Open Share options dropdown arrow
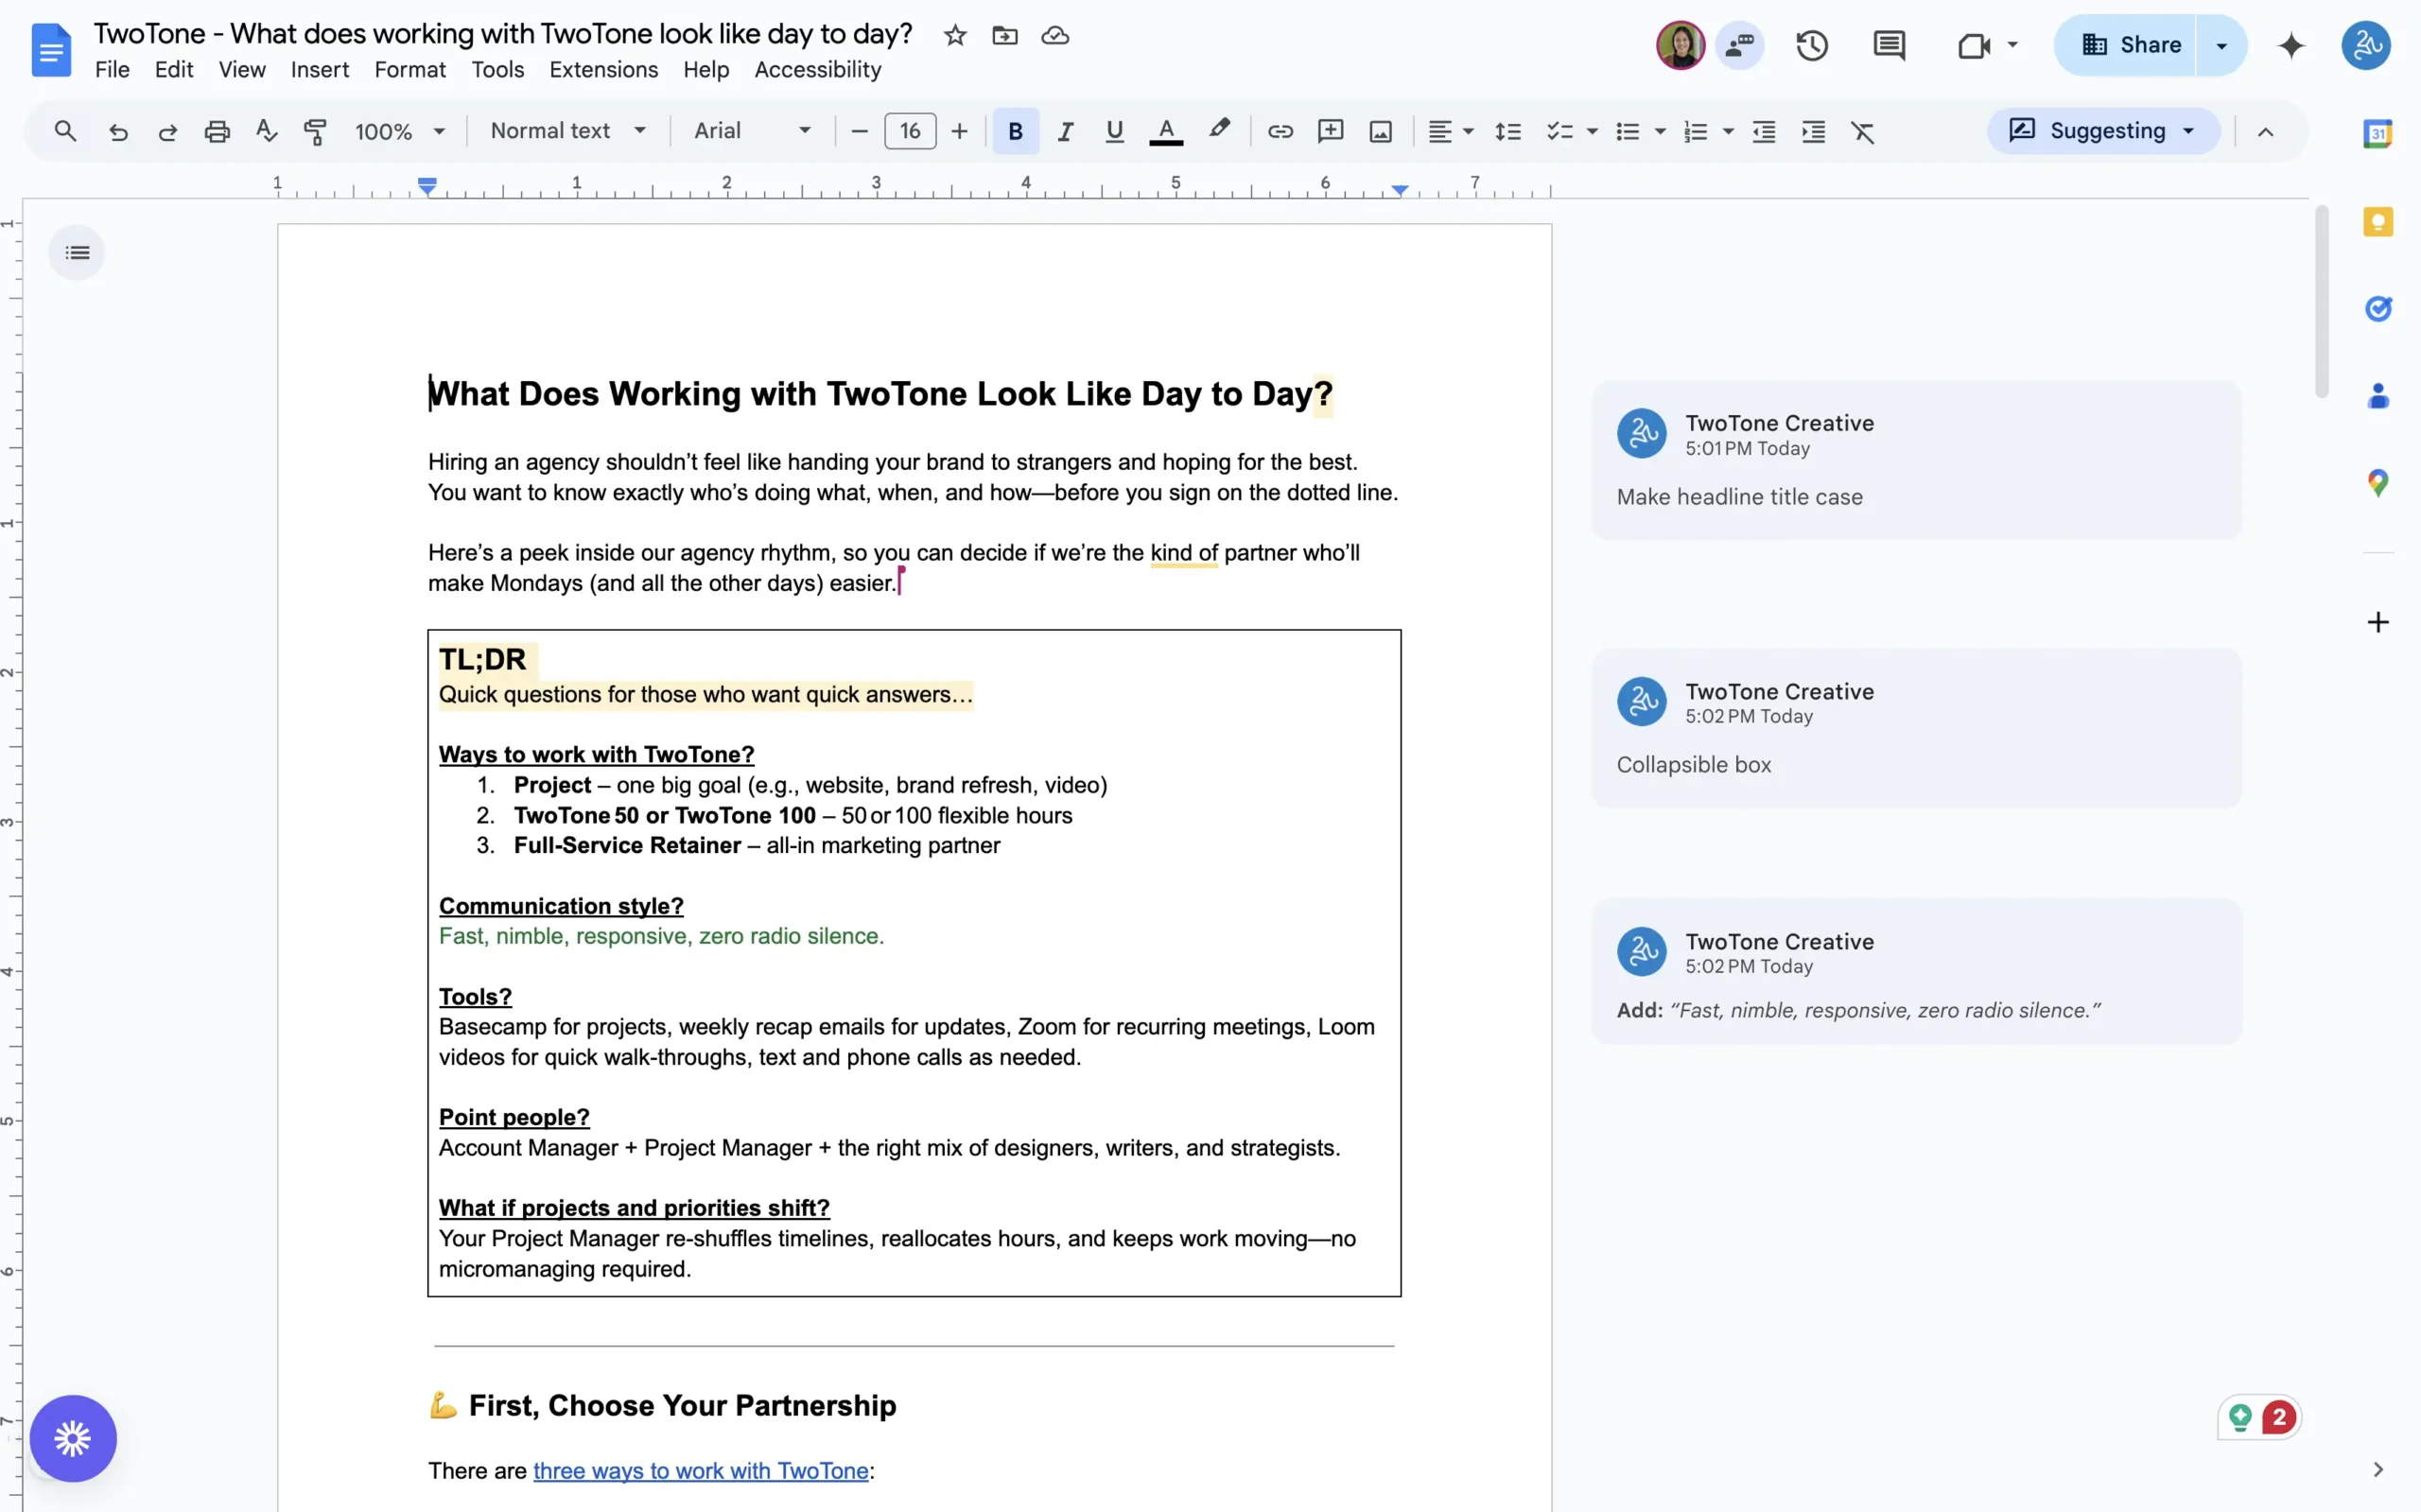 (x=2221, y=45)
